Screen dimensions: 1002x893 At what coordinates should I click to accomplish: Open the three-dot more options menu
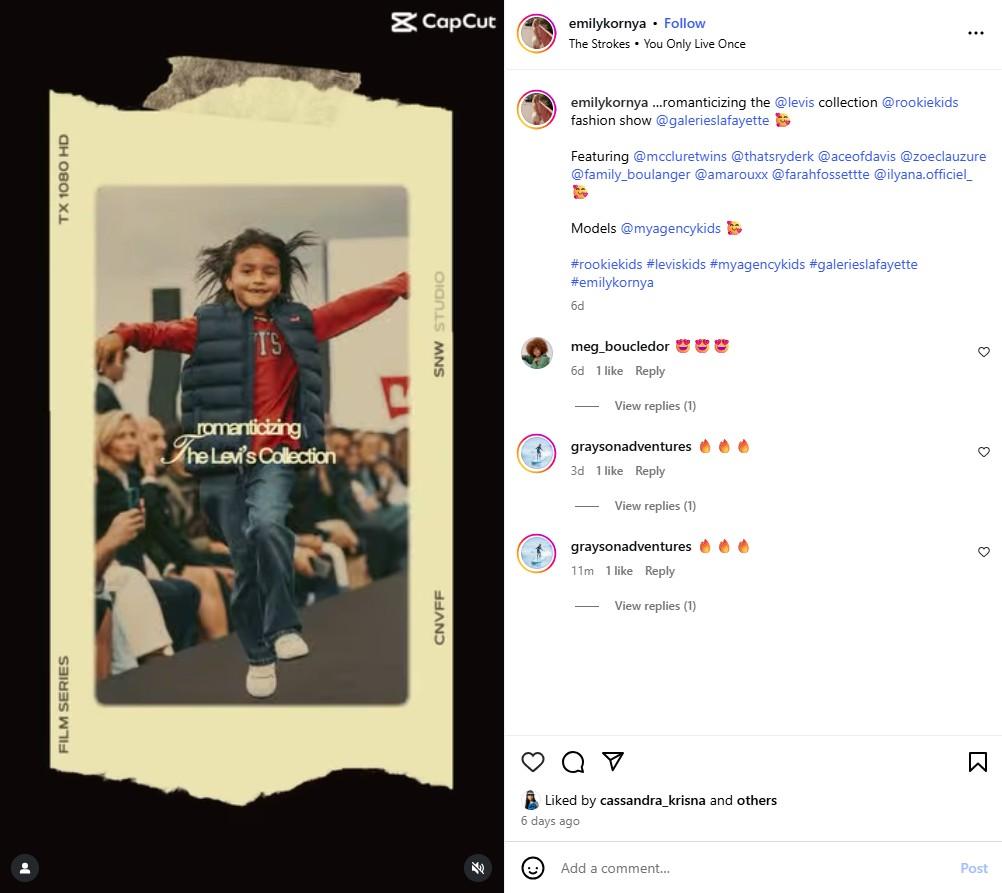click(x=975, y=33)
